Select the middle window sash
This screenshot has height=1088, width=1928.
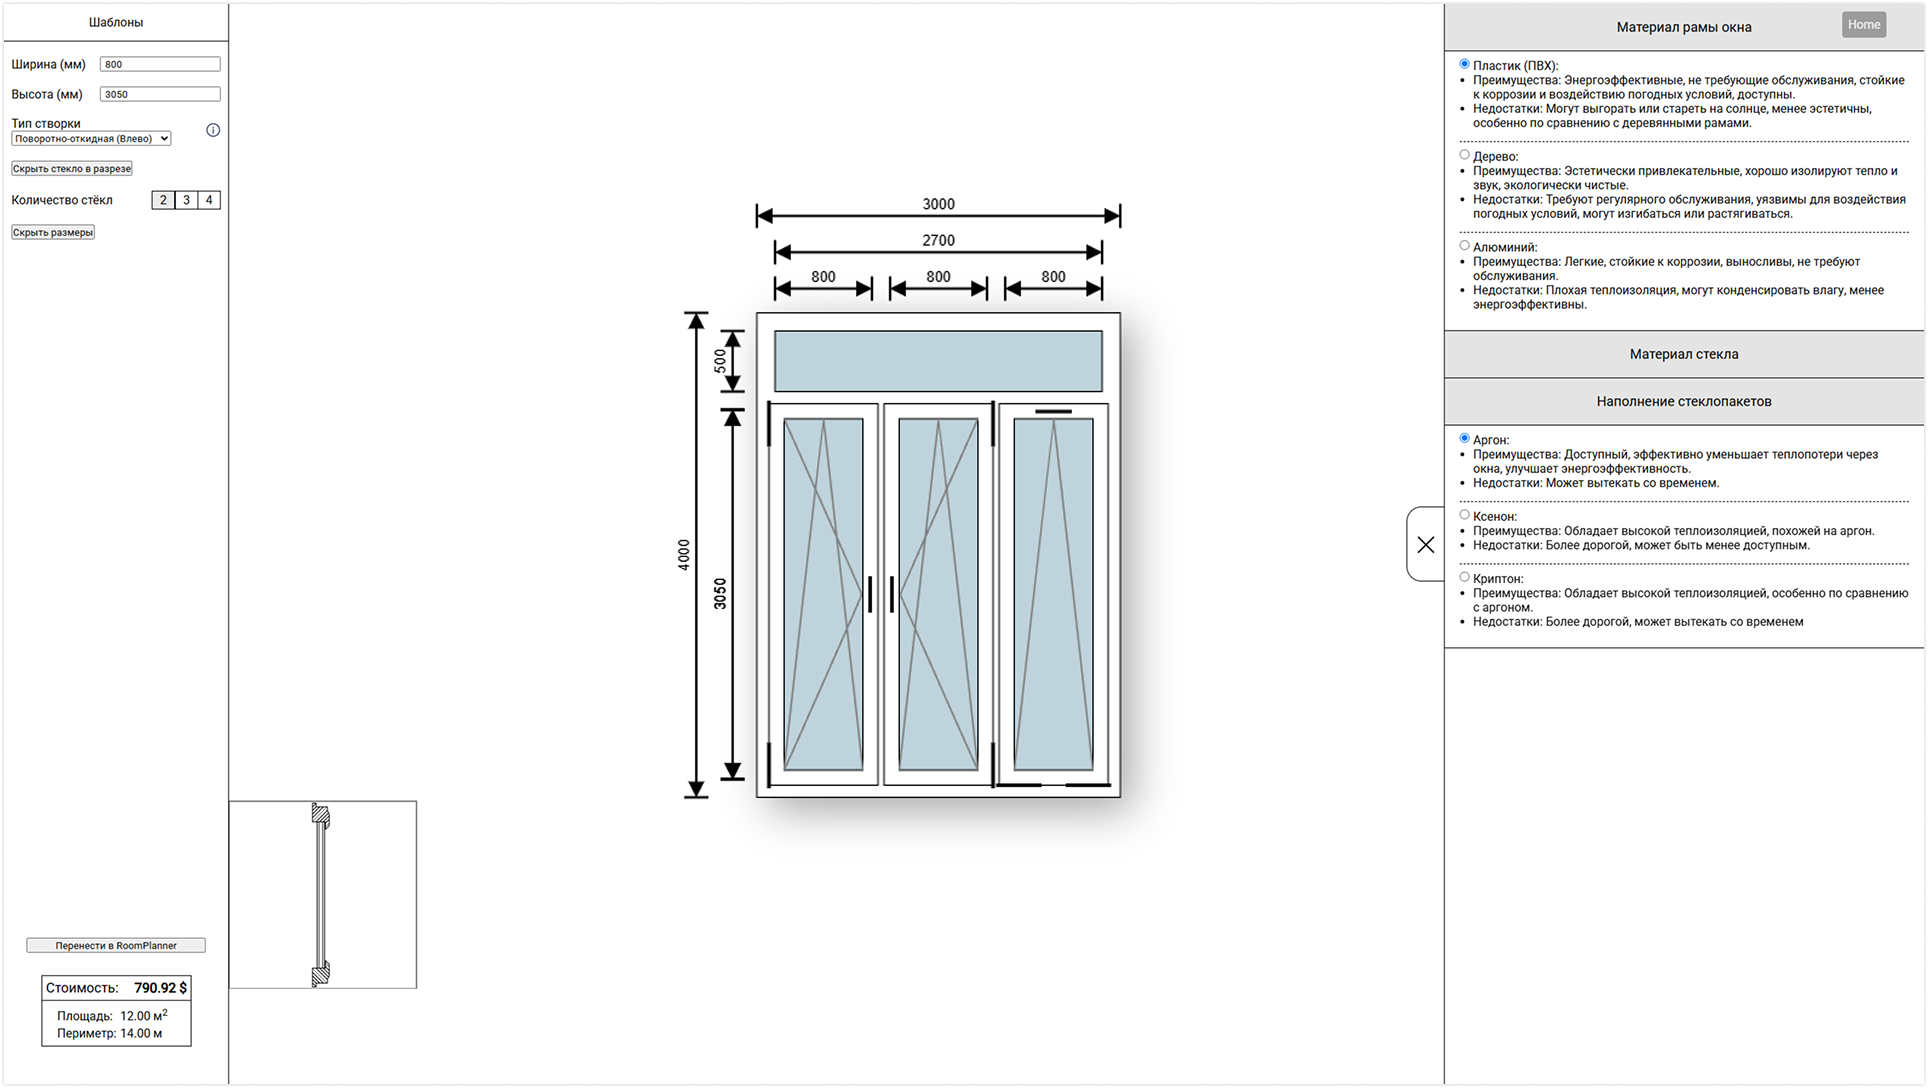pos(938,594)
